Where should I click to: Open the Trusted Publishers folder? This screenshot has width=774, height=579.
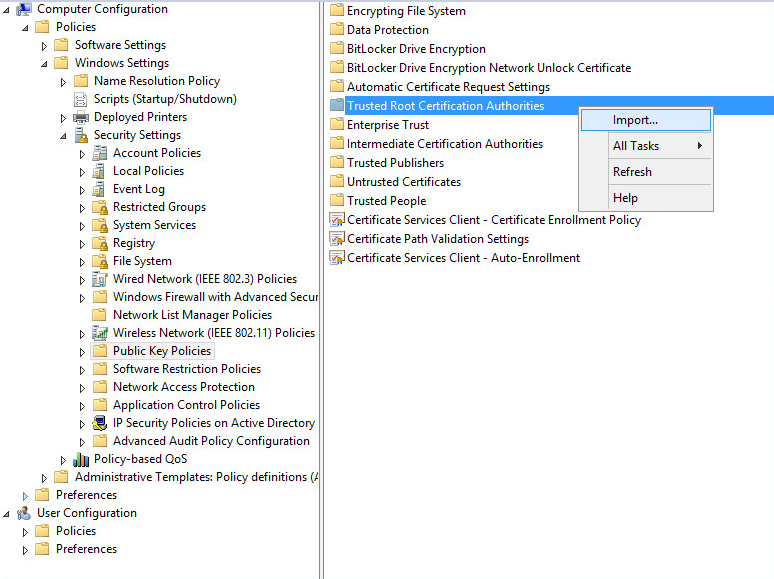tap(395, 163)
